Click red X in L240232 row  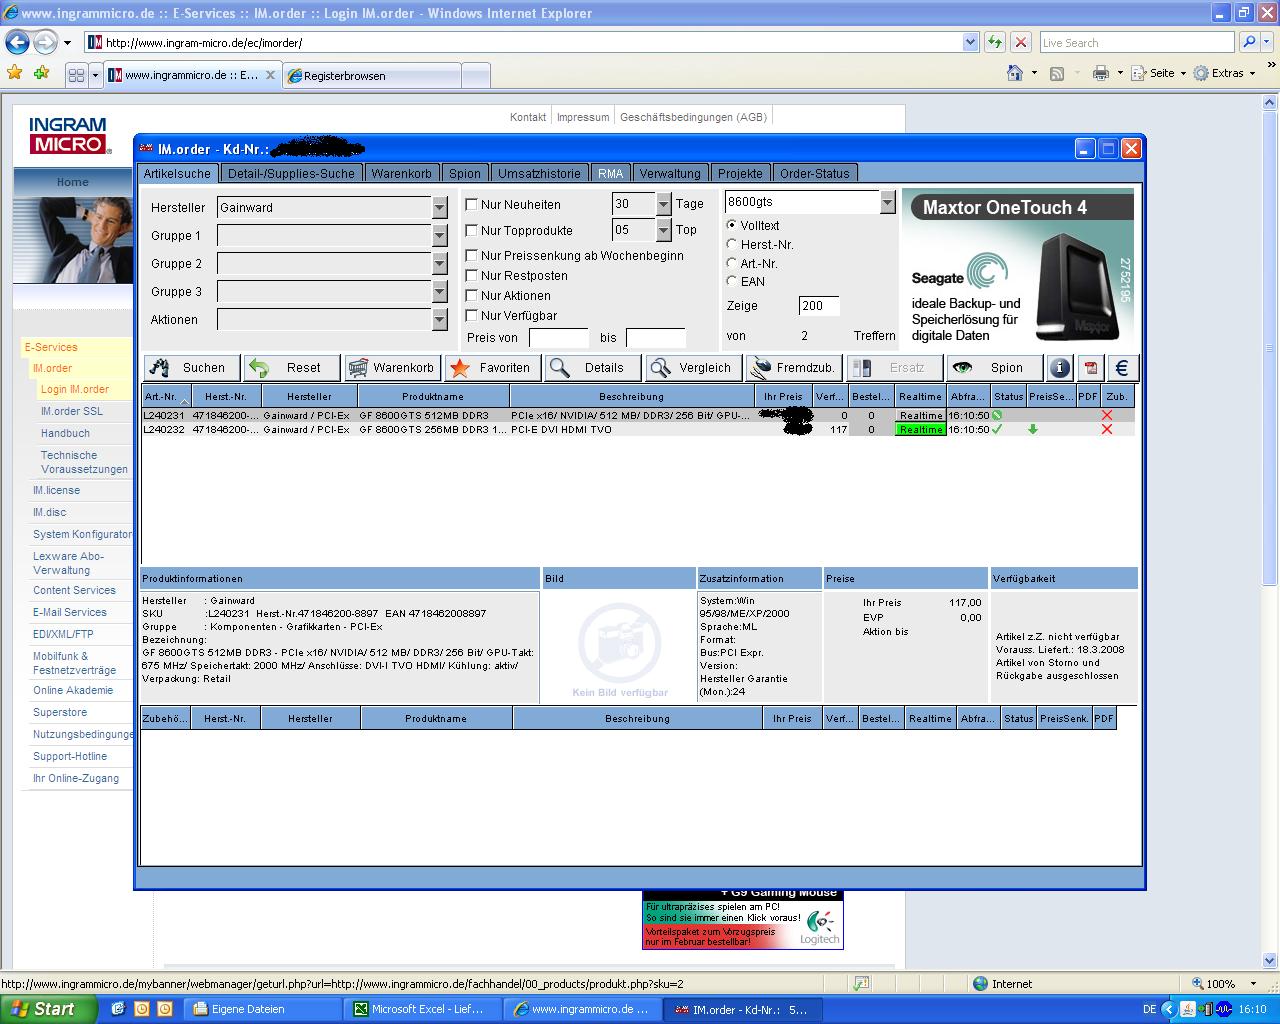click(1106, 429)
